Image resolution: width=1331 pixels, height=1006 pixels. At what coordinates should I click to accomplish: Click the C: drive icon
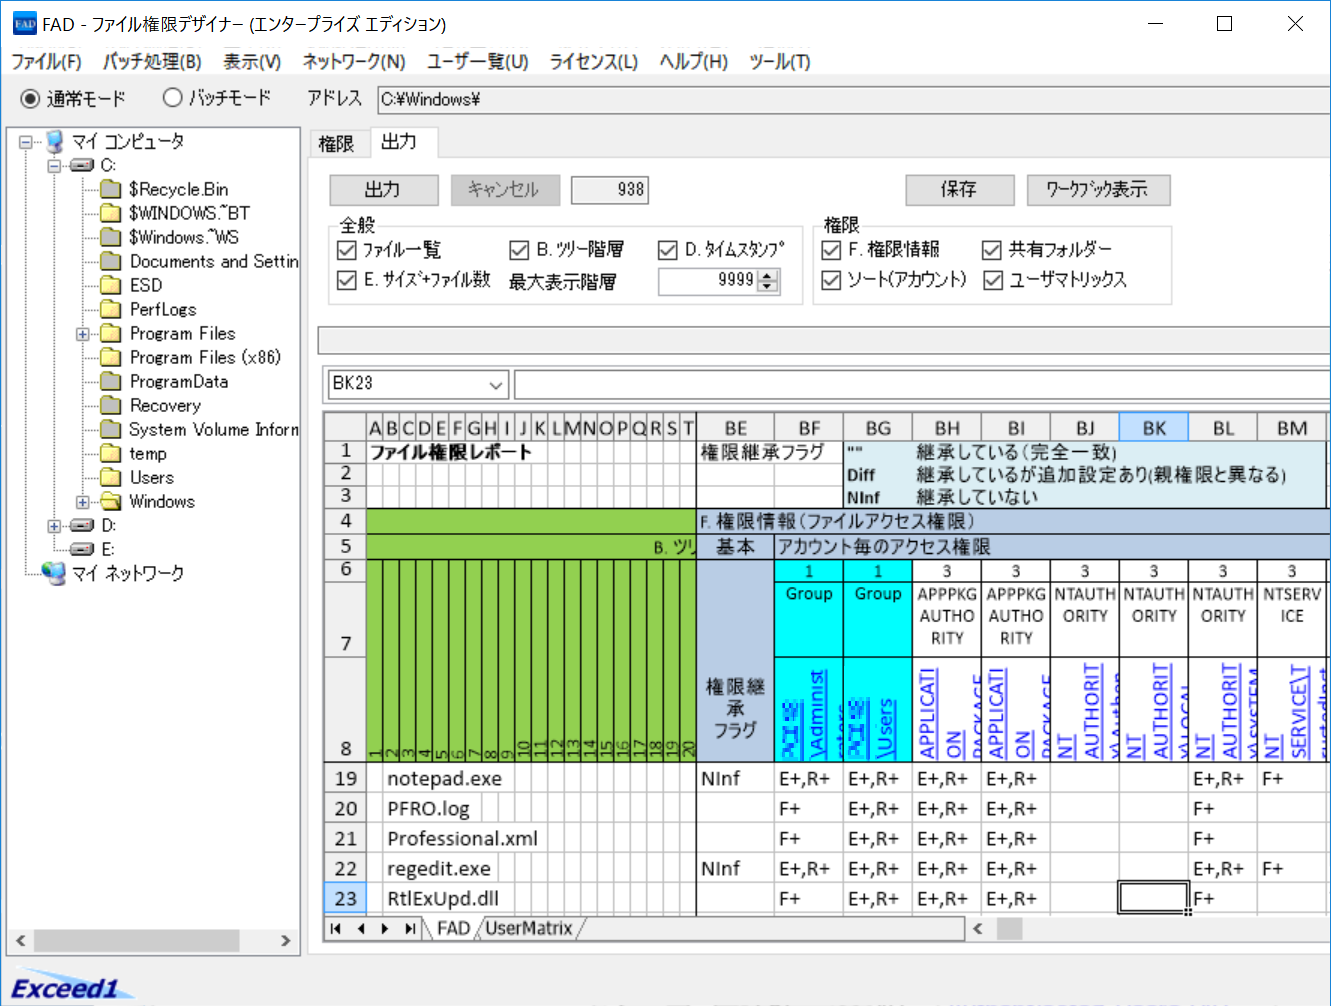tap(82, 165)
